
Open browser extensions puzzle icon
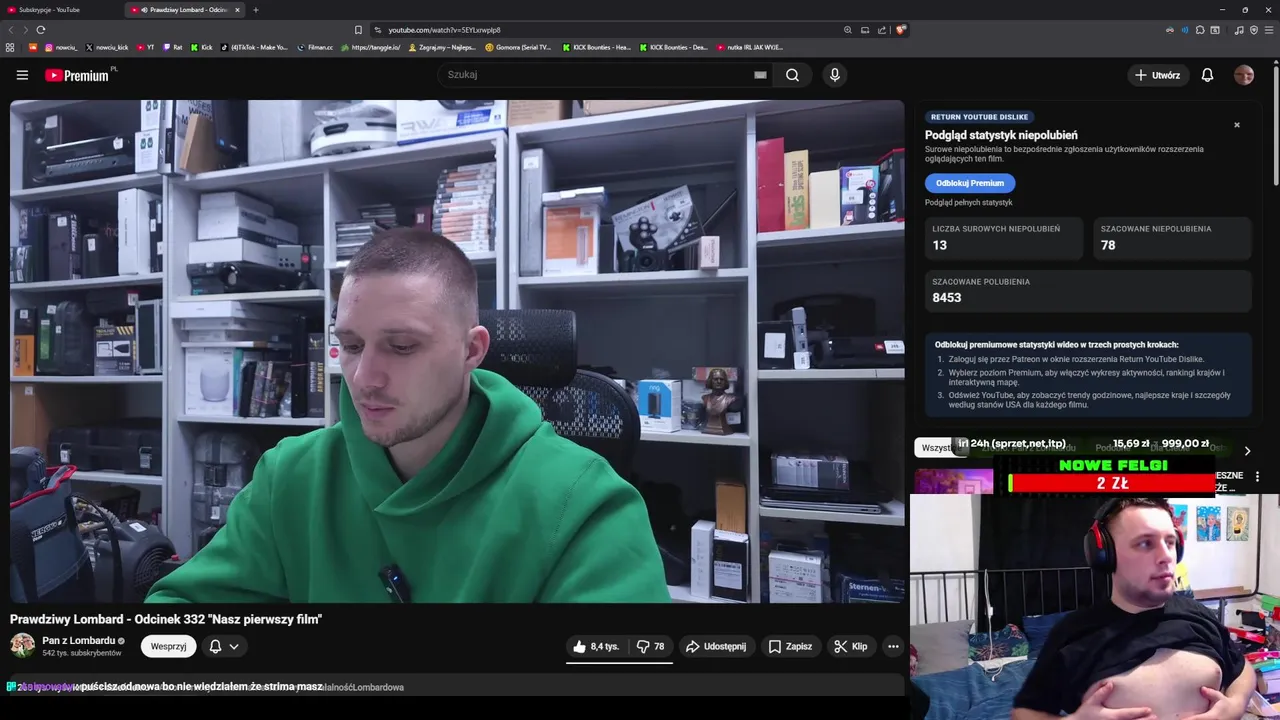coord(1200,30)
